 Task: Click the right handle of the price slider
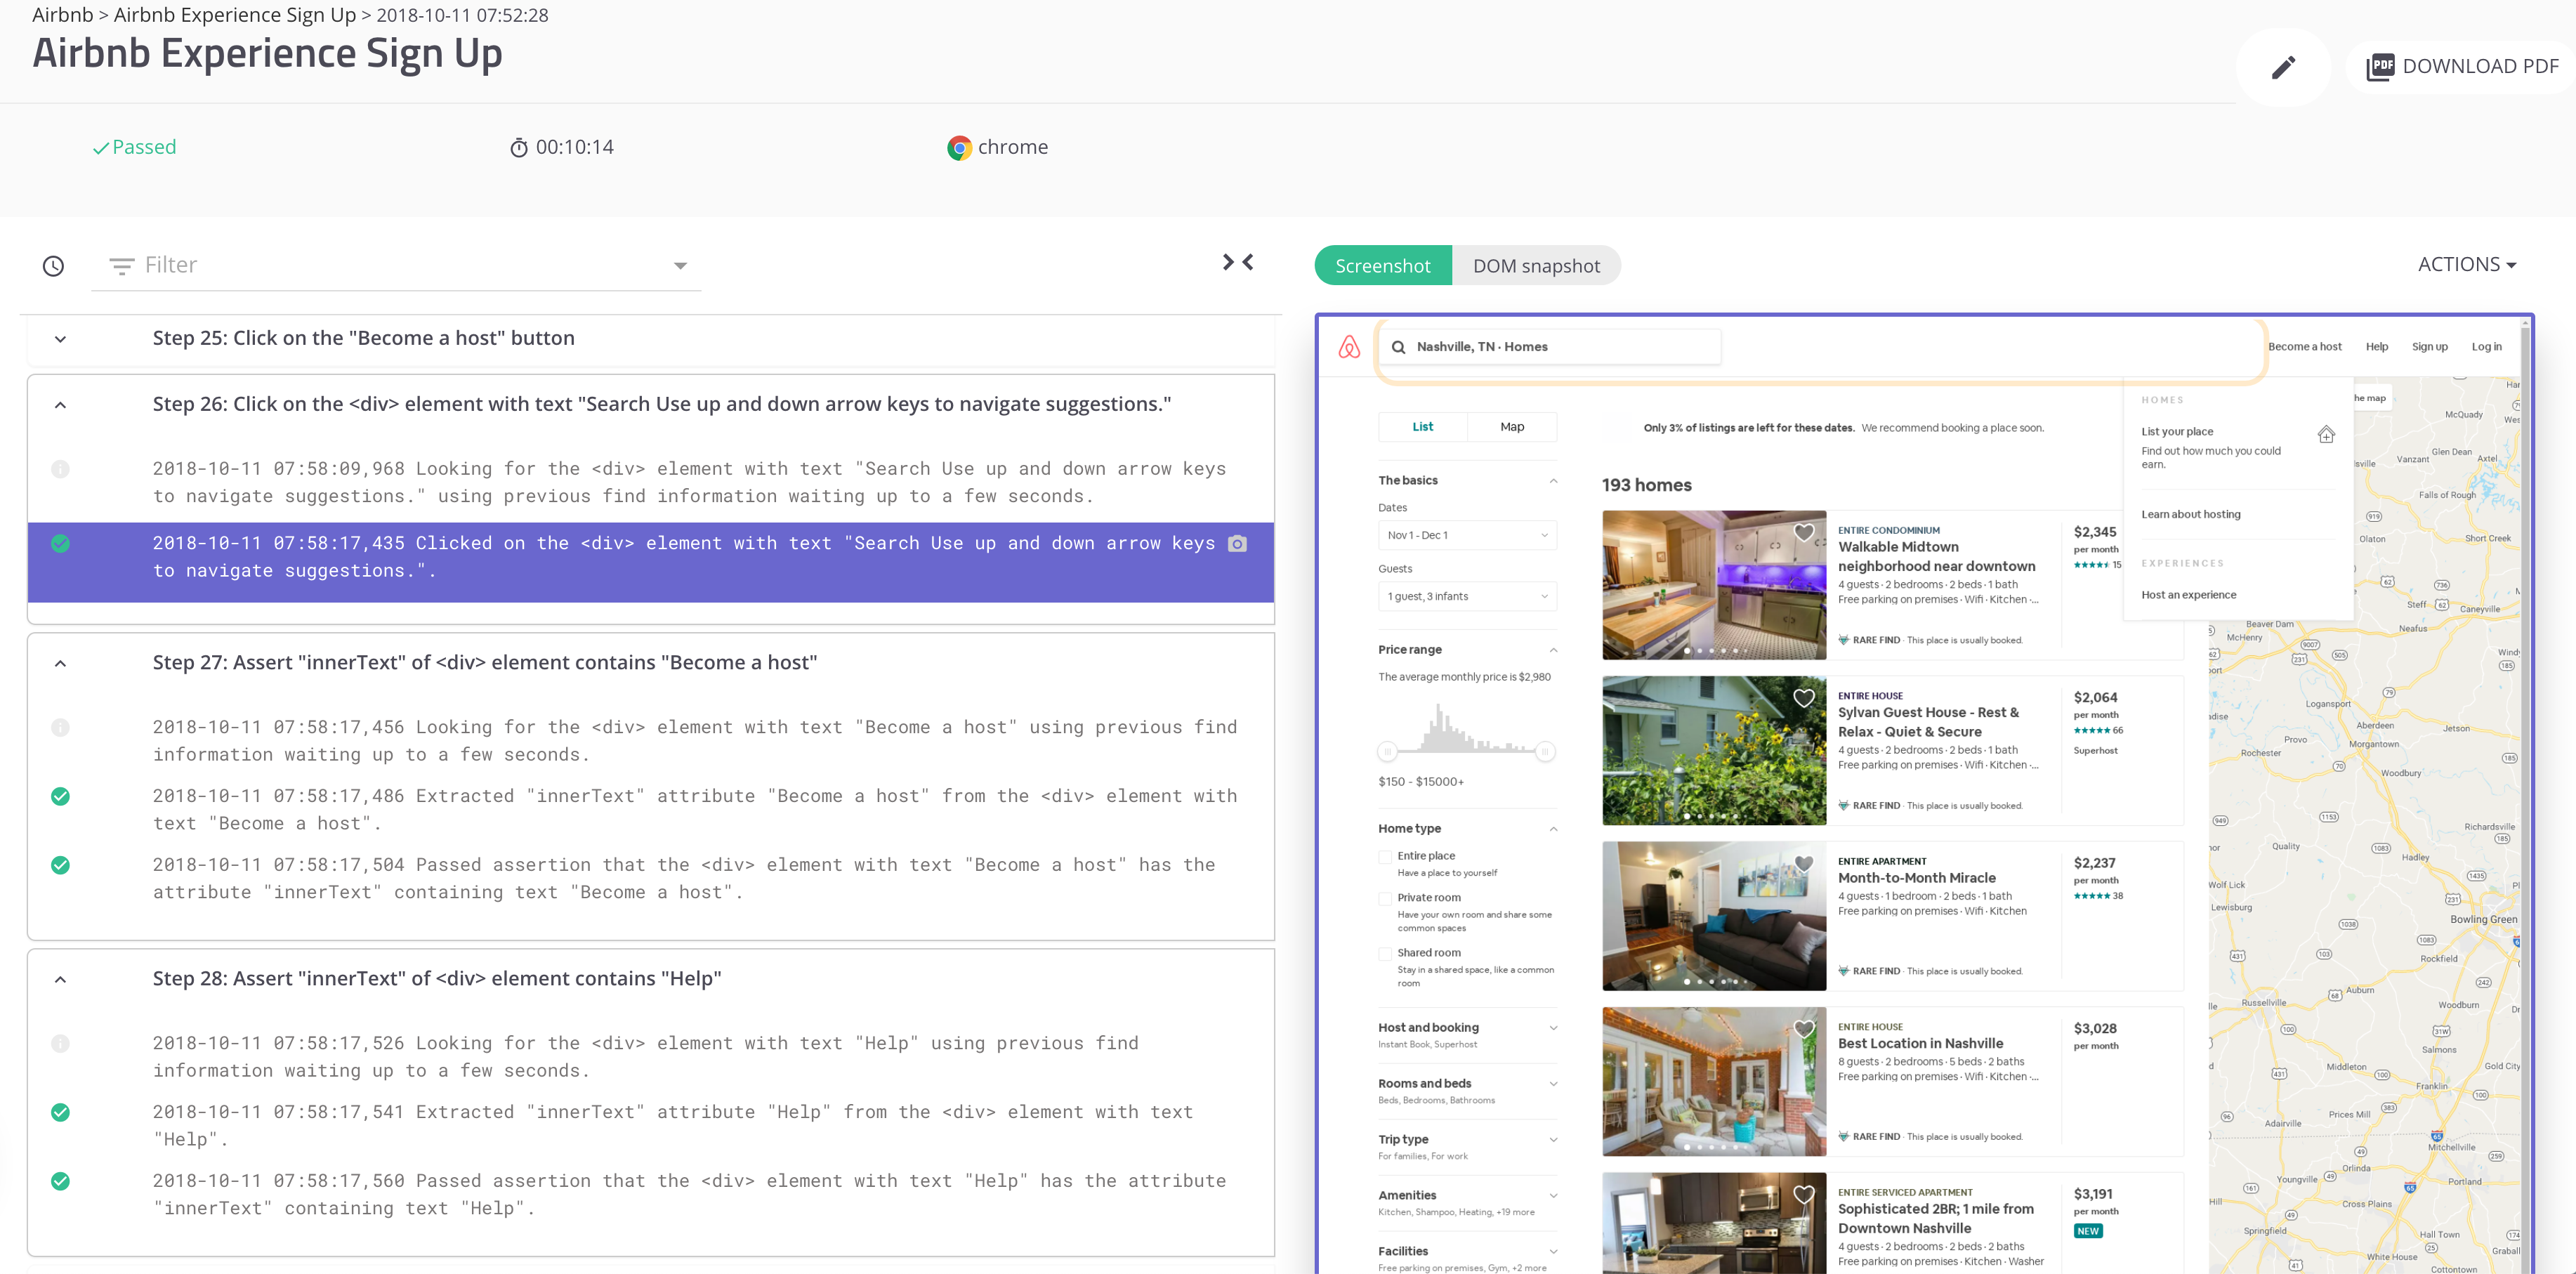[1546, 752]
